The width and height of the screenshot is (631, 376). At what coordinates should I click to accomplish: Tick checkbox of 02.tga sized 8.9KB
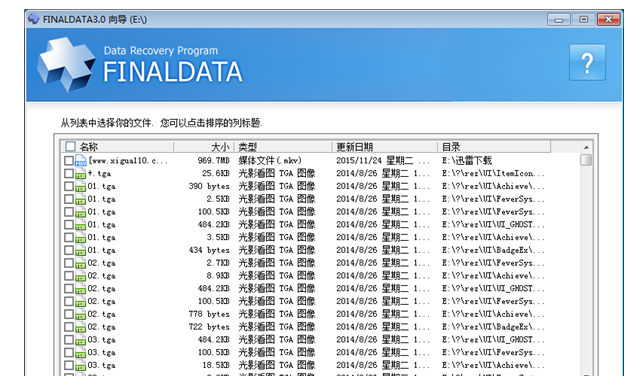point(69,276)
